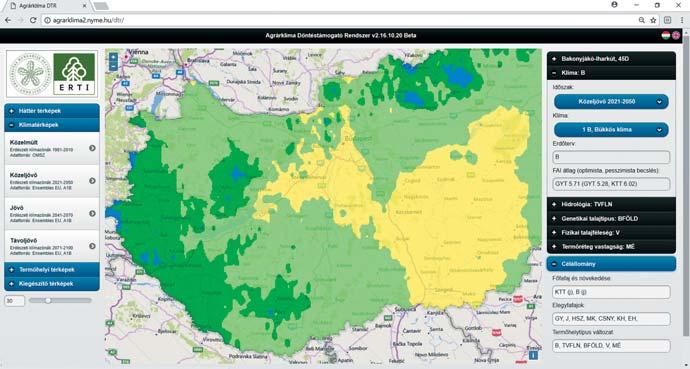The image size is (690, 369).
Task: Collapse Klímatérképek section
Action: (52, 125)
